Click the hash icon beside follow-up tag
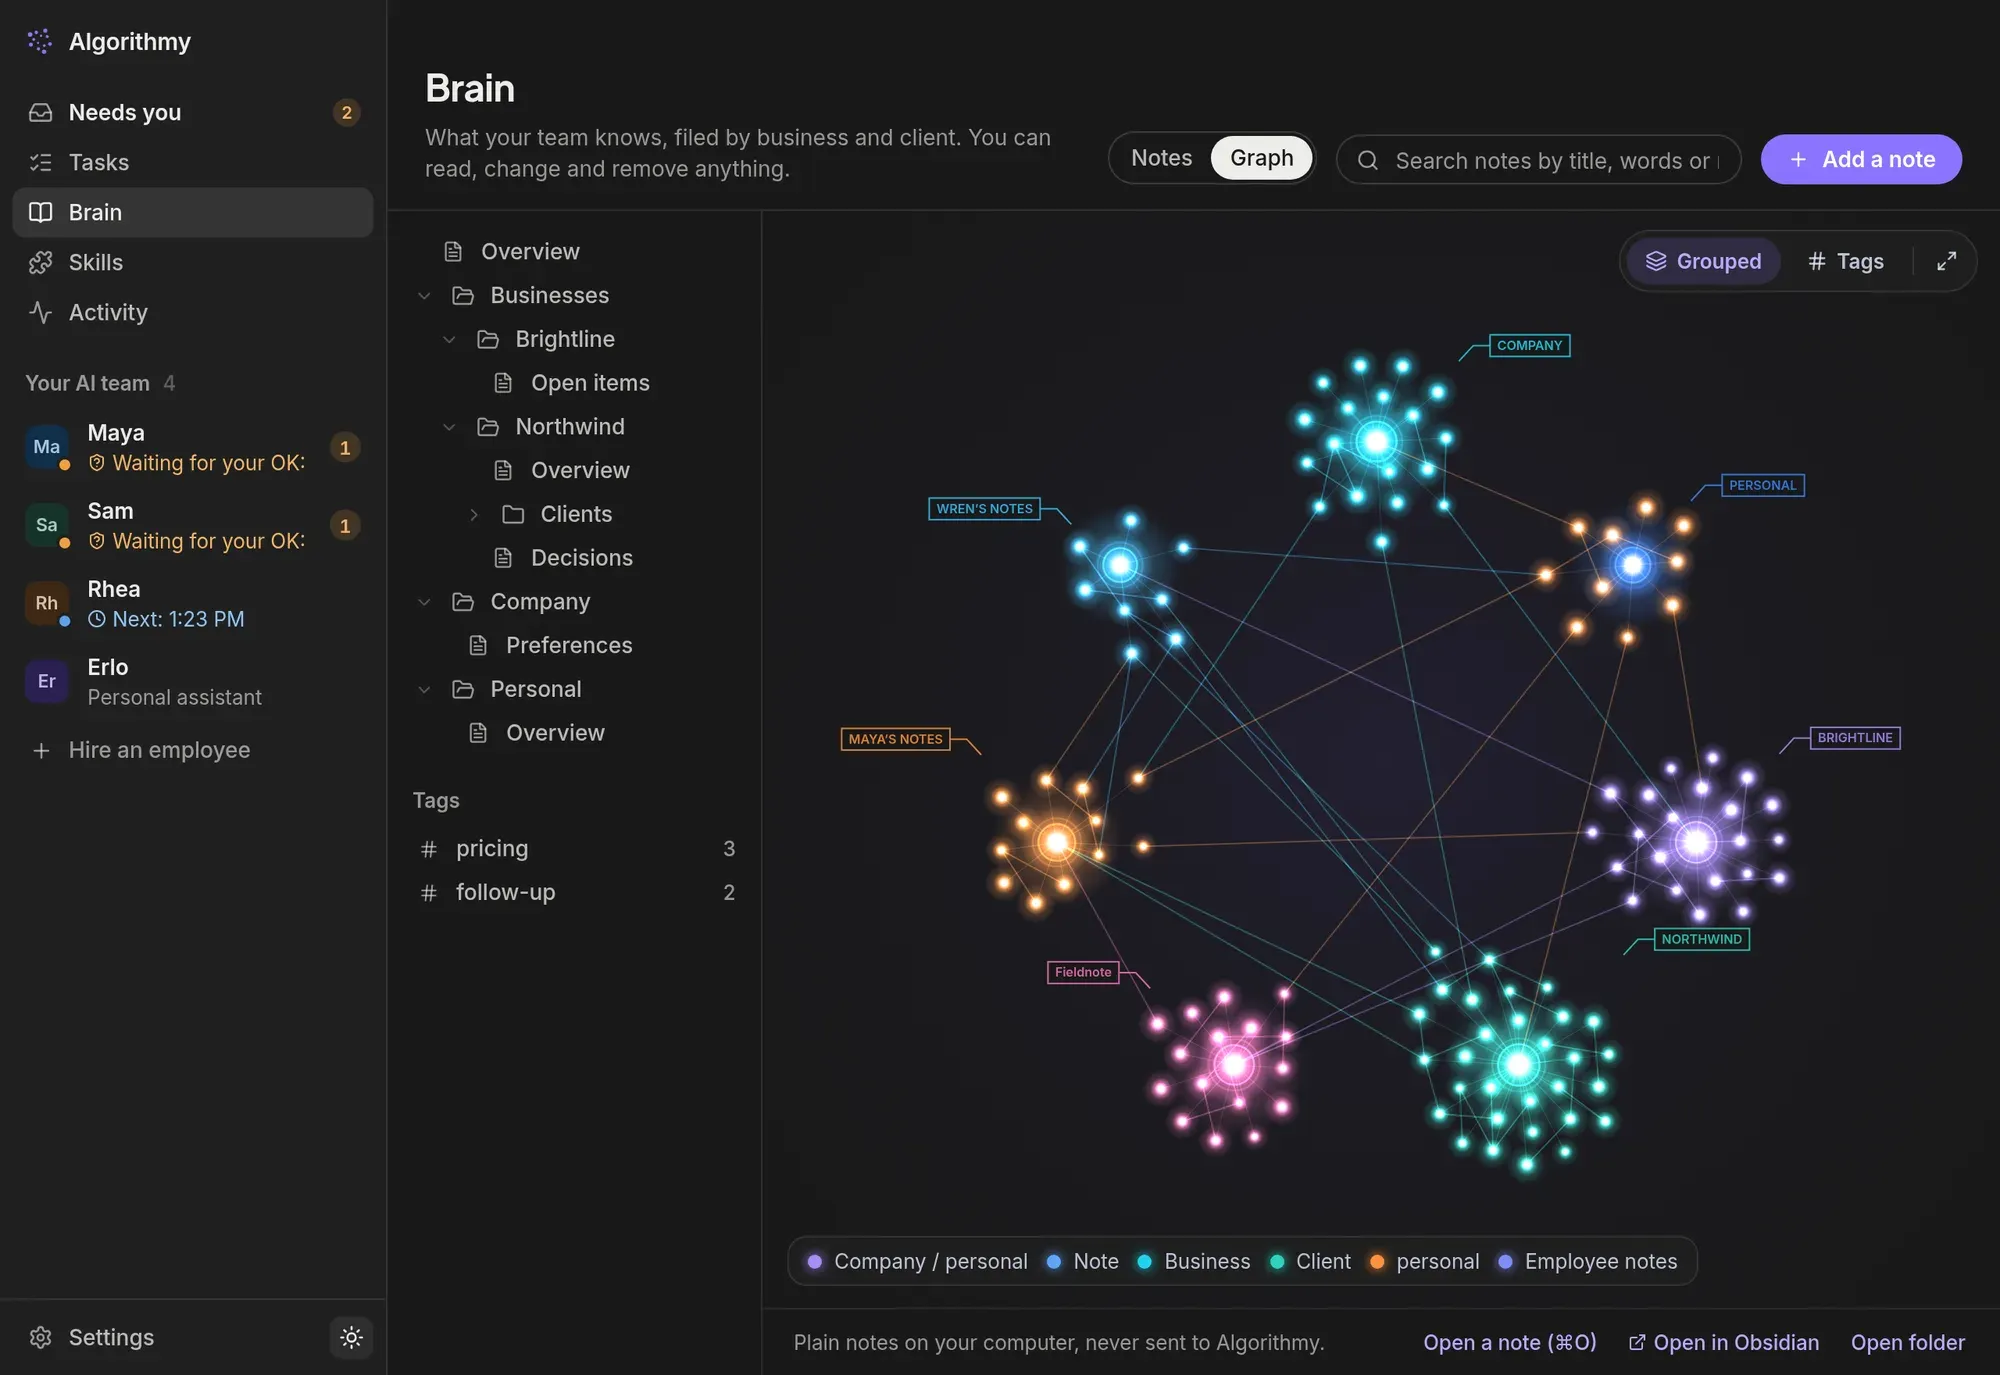This screenshot has width=2000, height=1375. [429, 893]
